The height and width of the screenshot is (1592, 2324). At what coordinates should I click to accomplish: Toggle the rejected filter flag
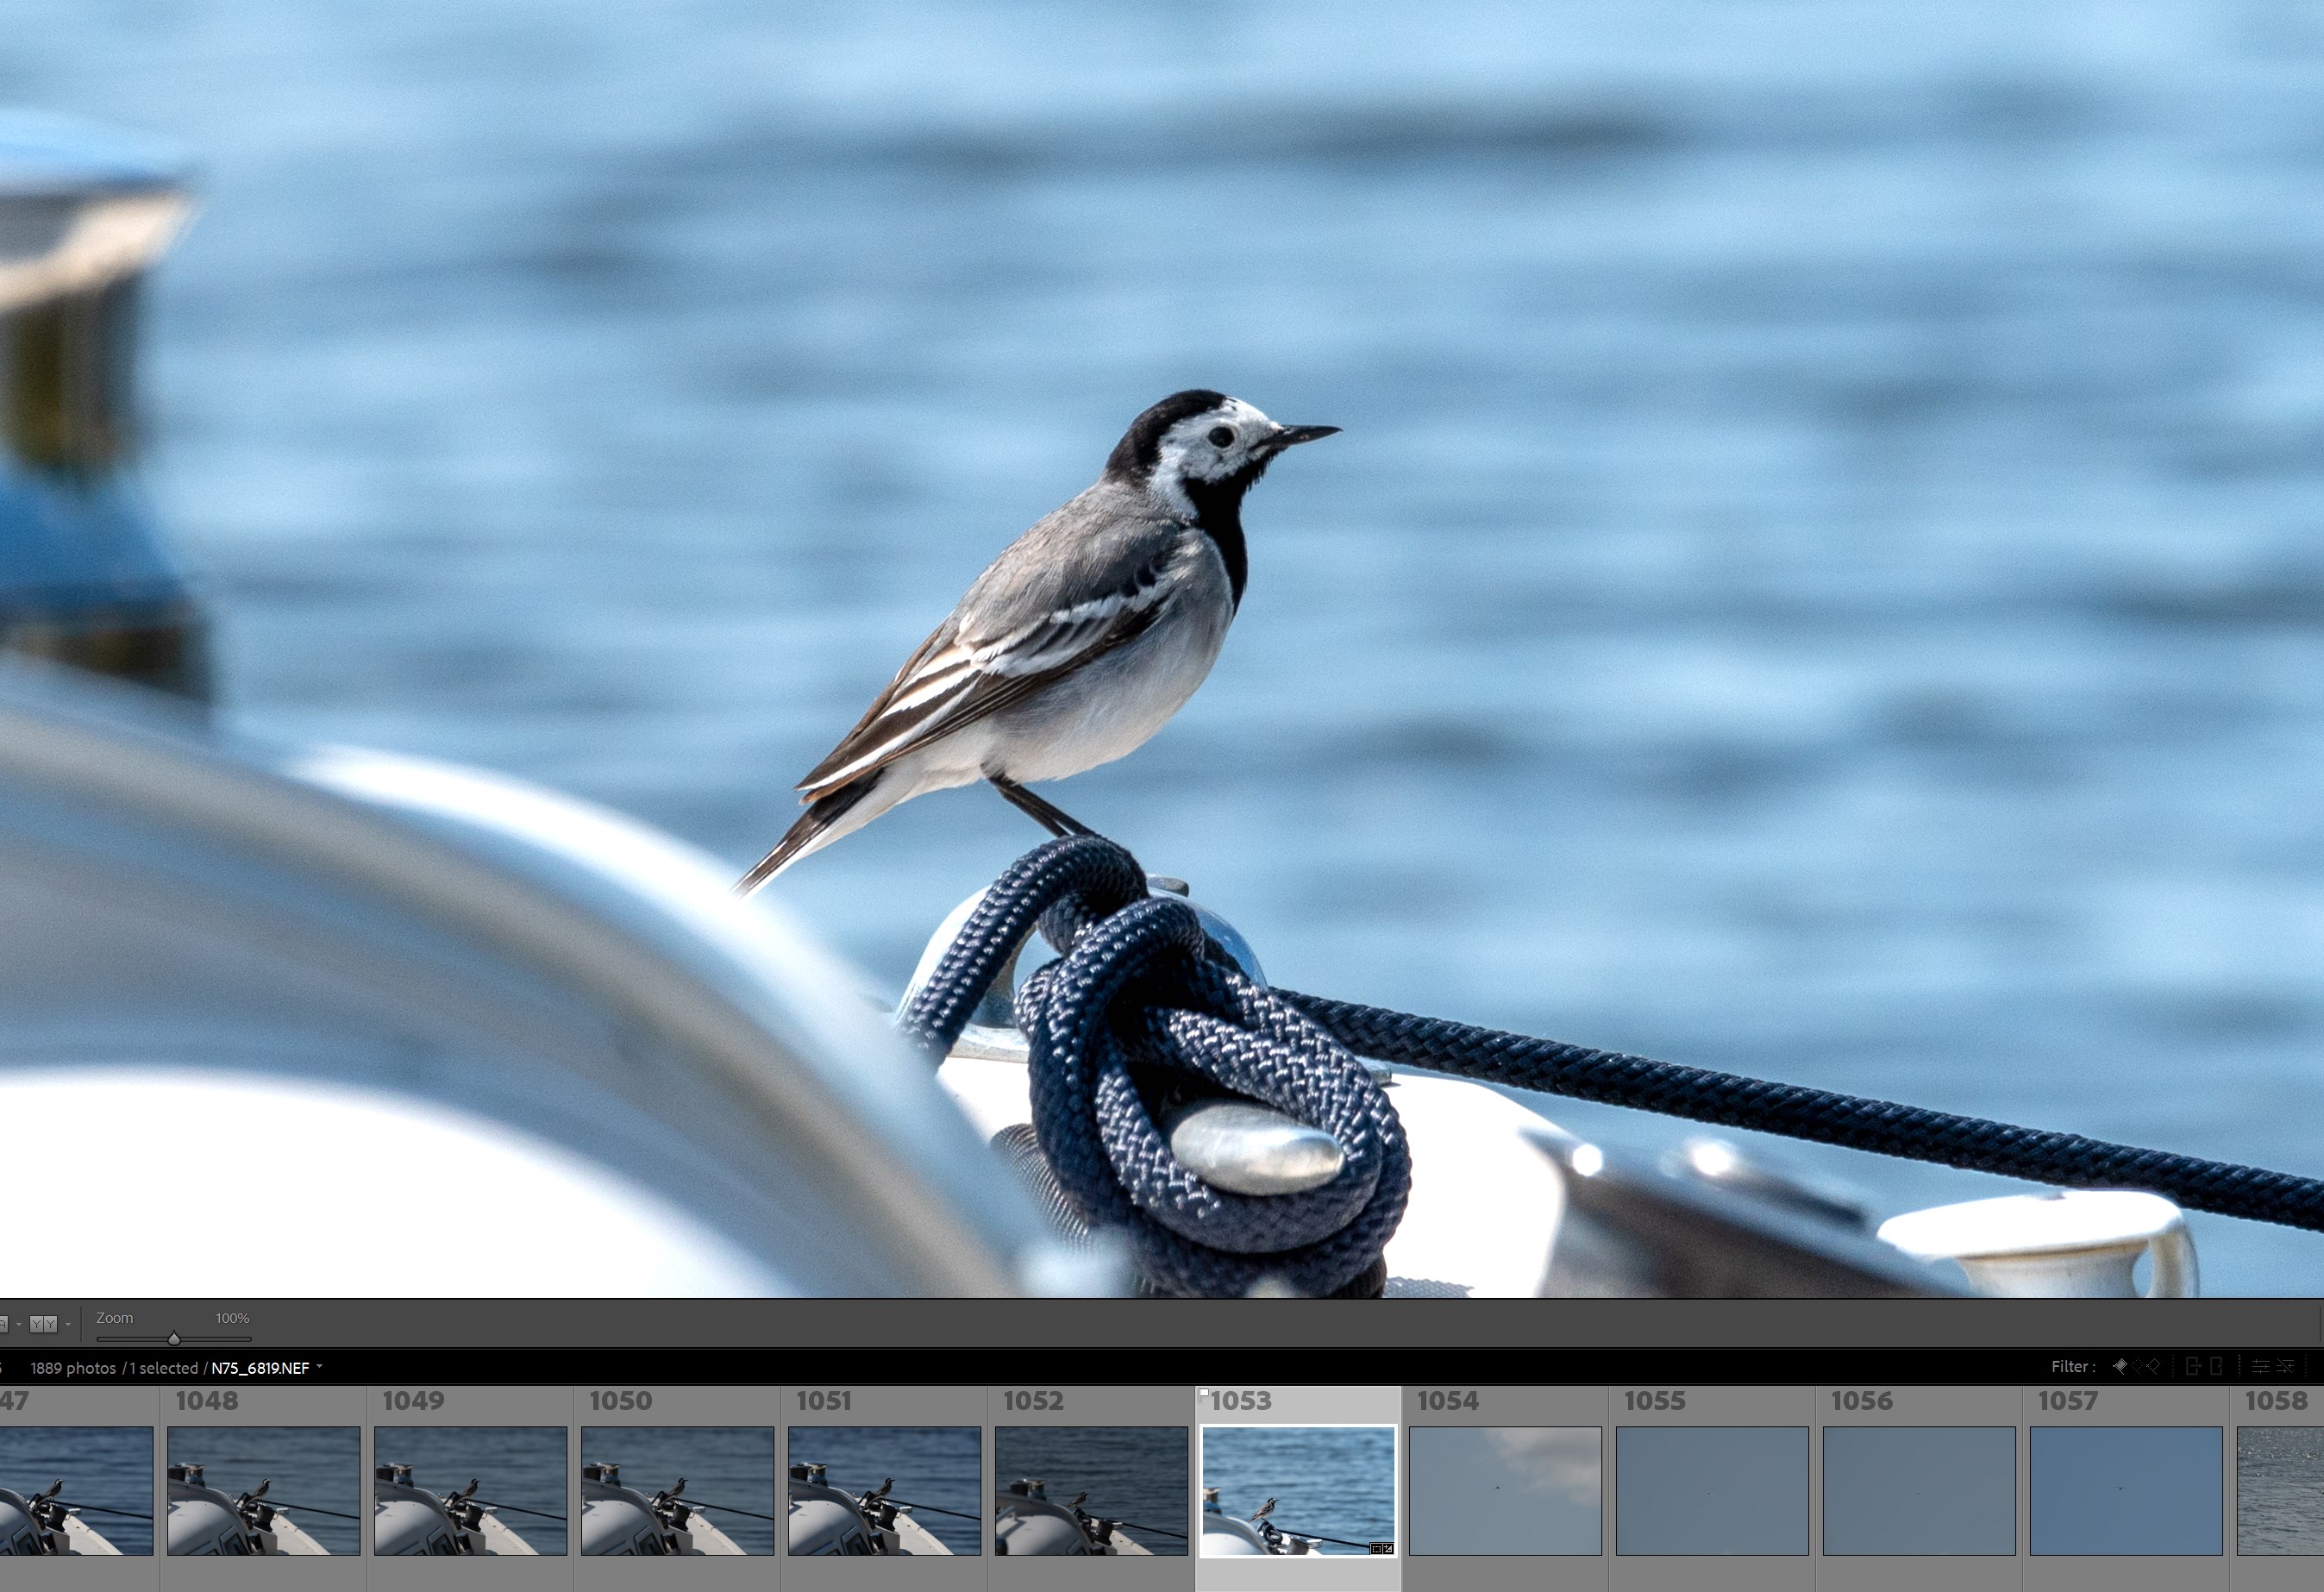pyautogui.click(x=2153, y=1366)
